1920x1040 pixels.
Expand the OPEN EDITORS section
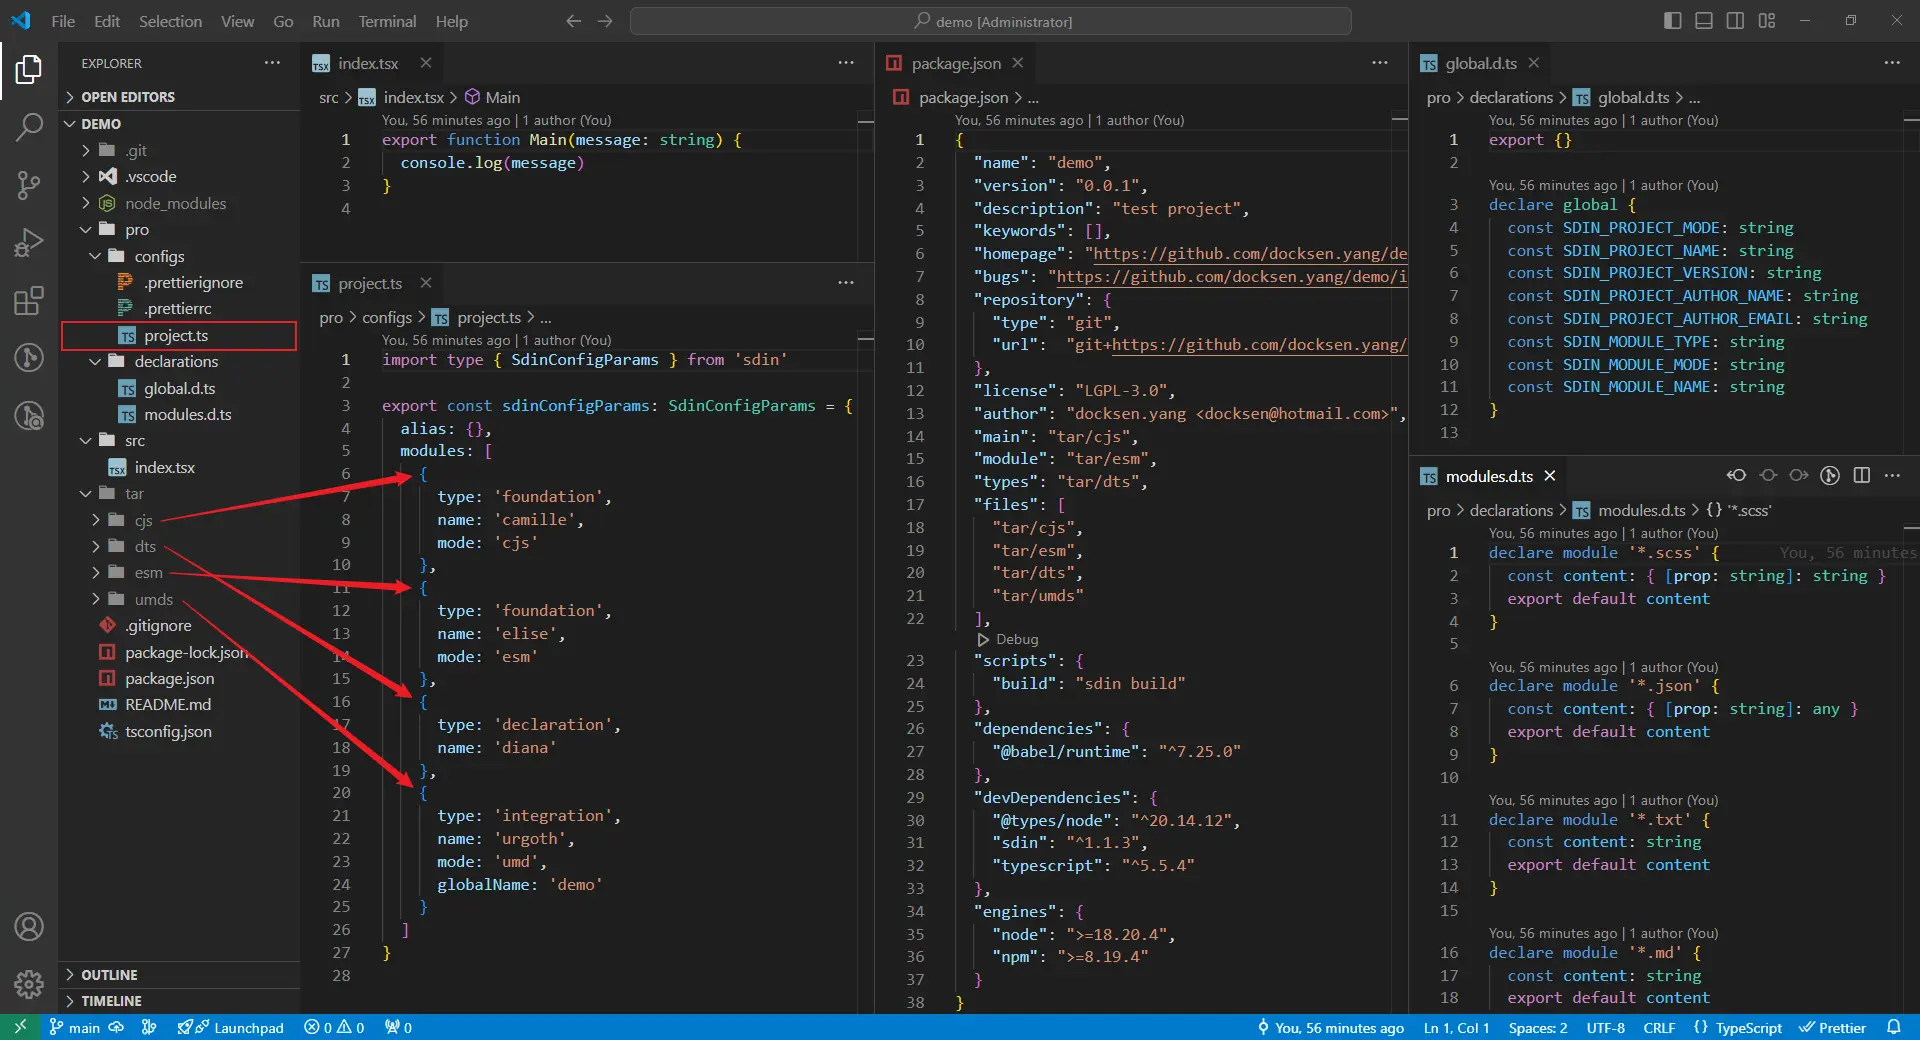(179, 97)
